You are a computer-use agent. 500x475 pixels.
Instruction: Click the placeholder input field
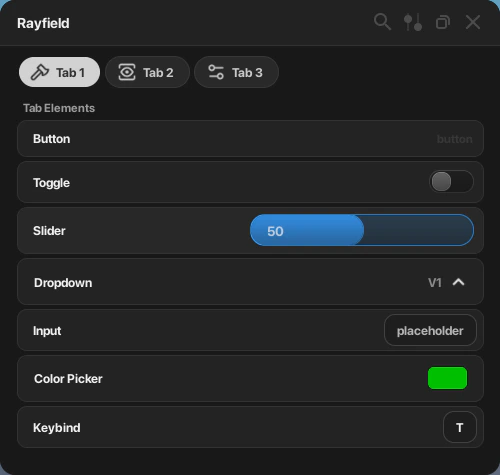(x=430, y=330)
